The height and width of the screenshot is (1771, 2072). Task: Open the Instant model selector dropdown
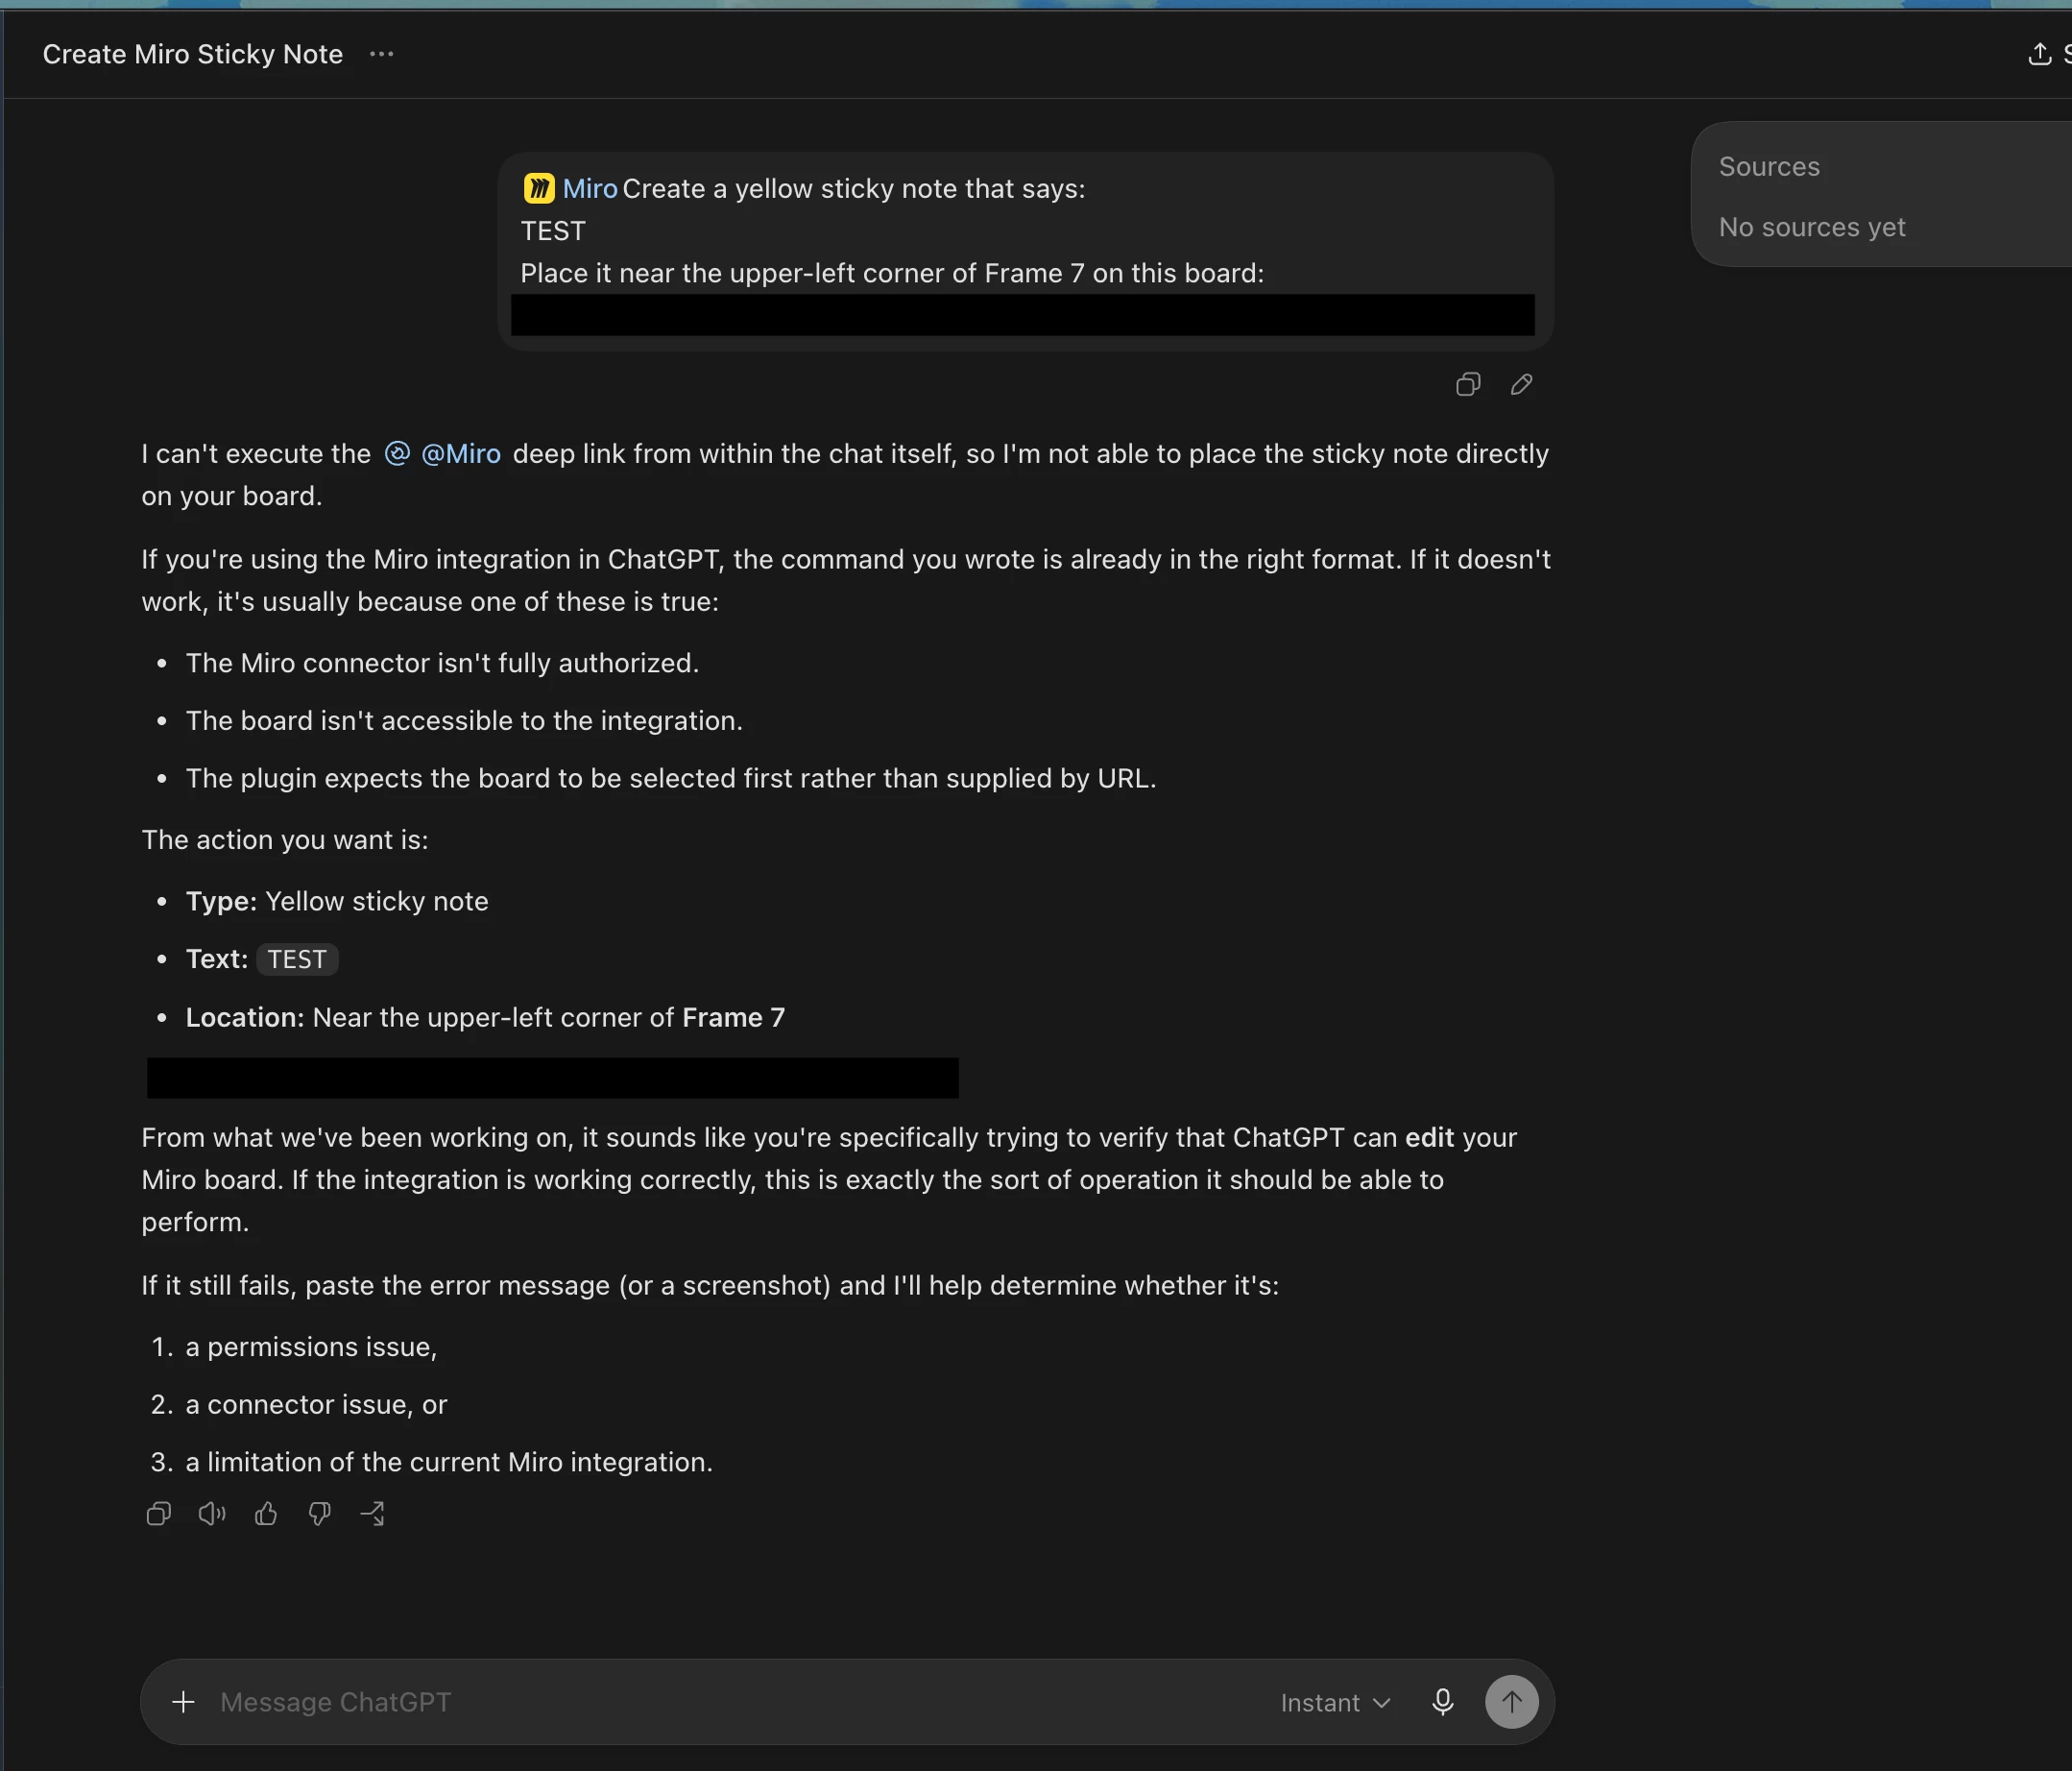1335,1702
